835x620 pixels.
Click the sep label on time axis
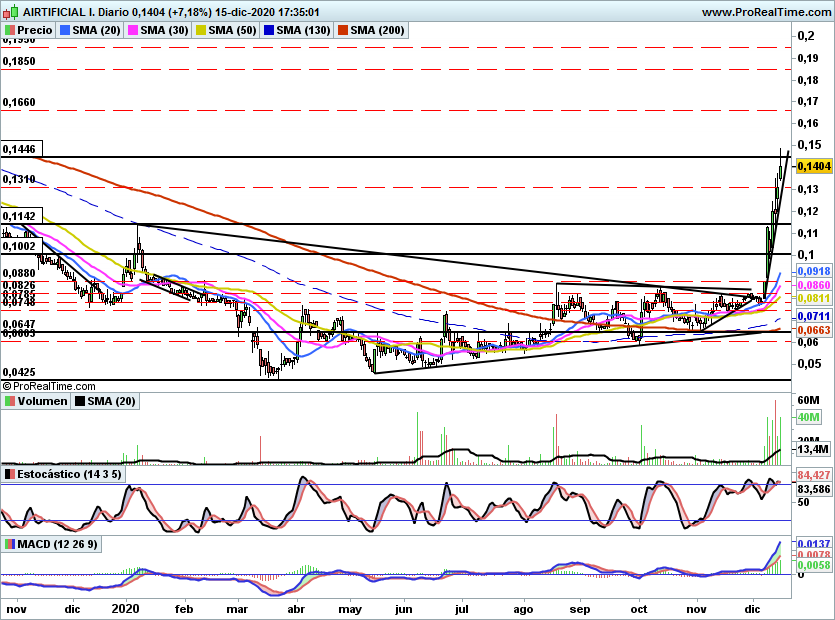[x=579, y=609]
